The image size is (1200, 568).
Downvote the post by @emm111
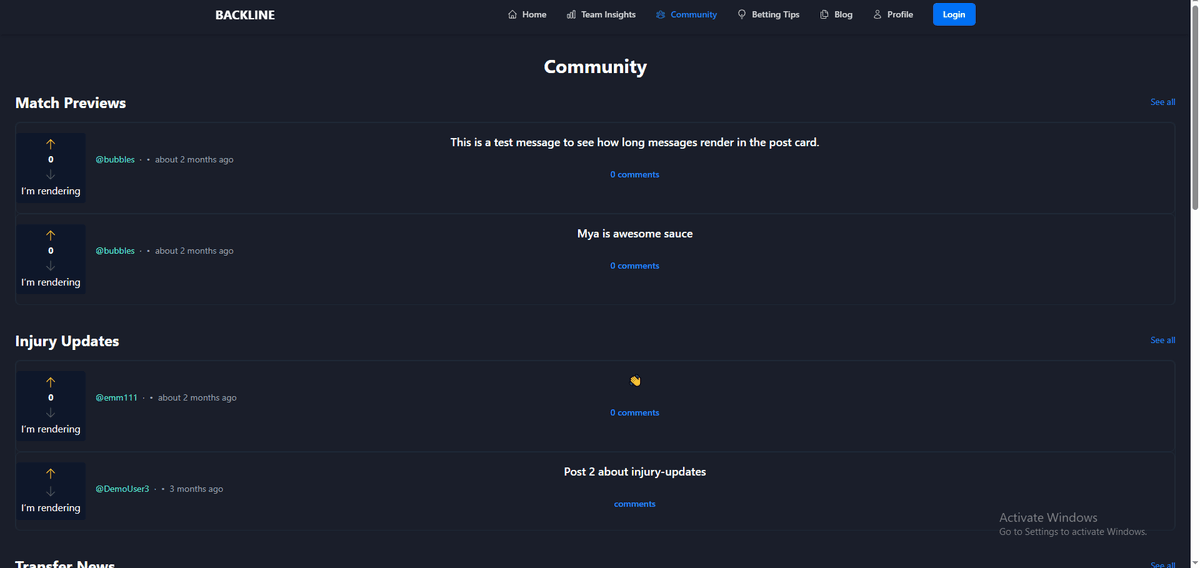click(x=51, y=413)
